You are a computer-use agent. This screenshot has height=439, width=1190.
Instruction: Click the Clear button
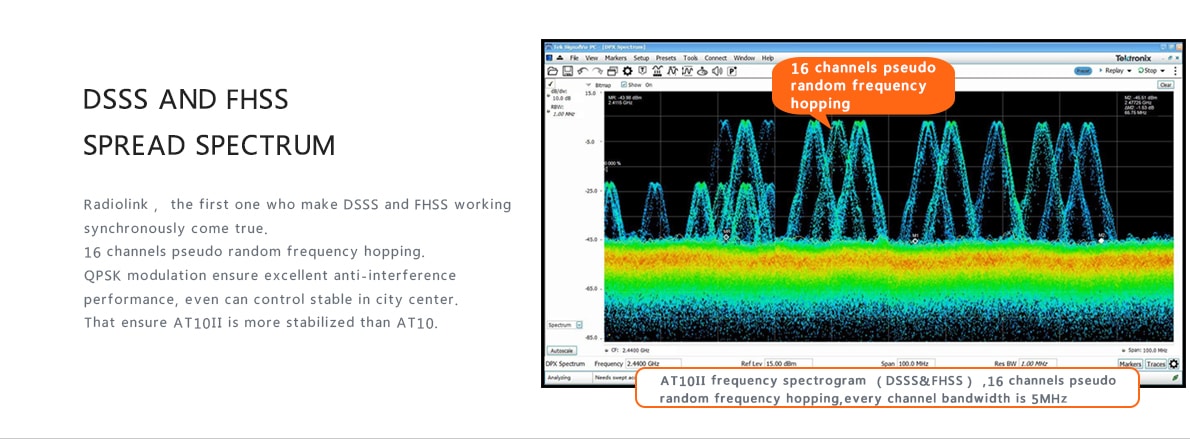click(x=1164, y=85)
